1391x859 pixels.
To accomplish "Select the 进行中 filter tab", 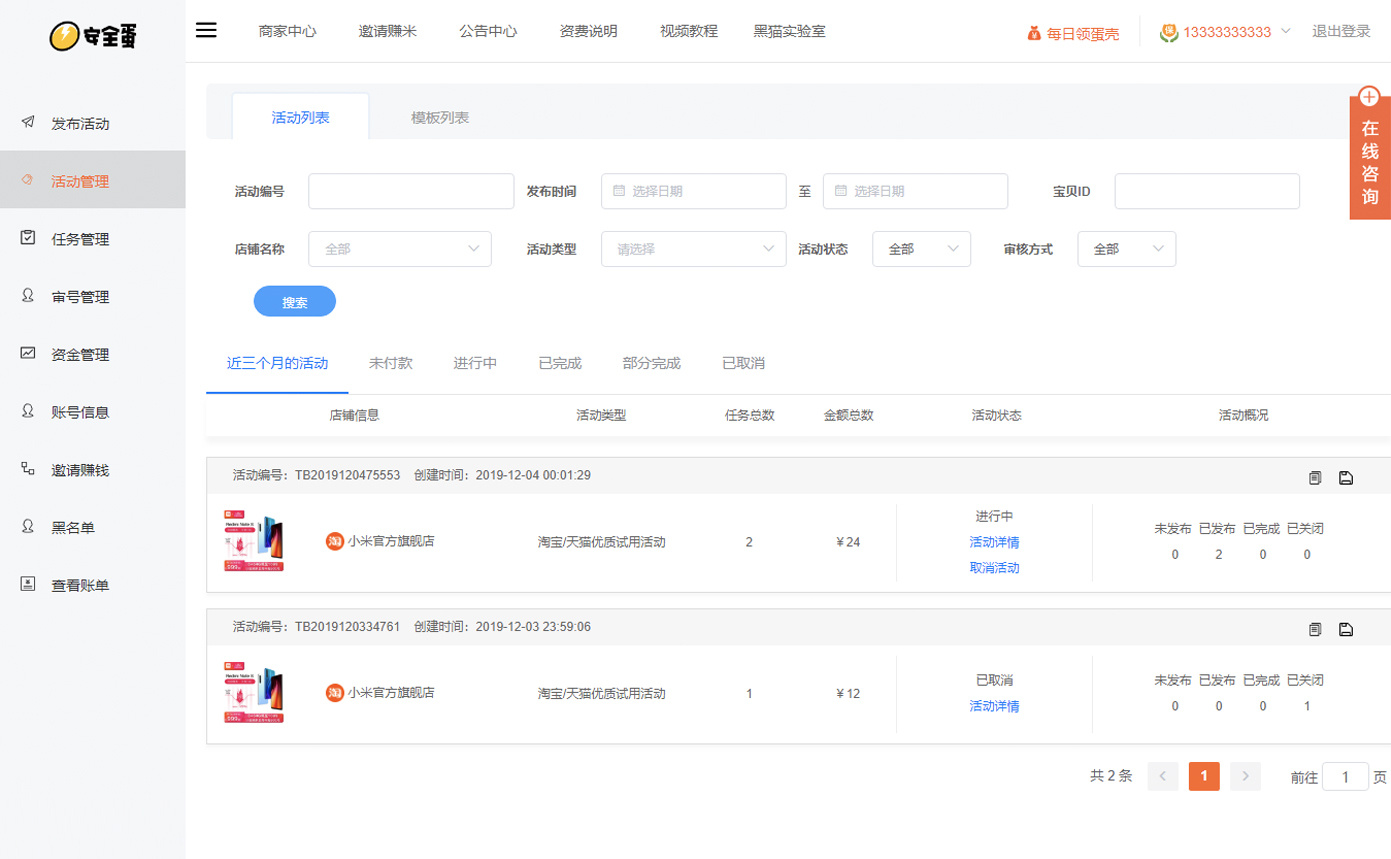I will [x=475, y=363].
